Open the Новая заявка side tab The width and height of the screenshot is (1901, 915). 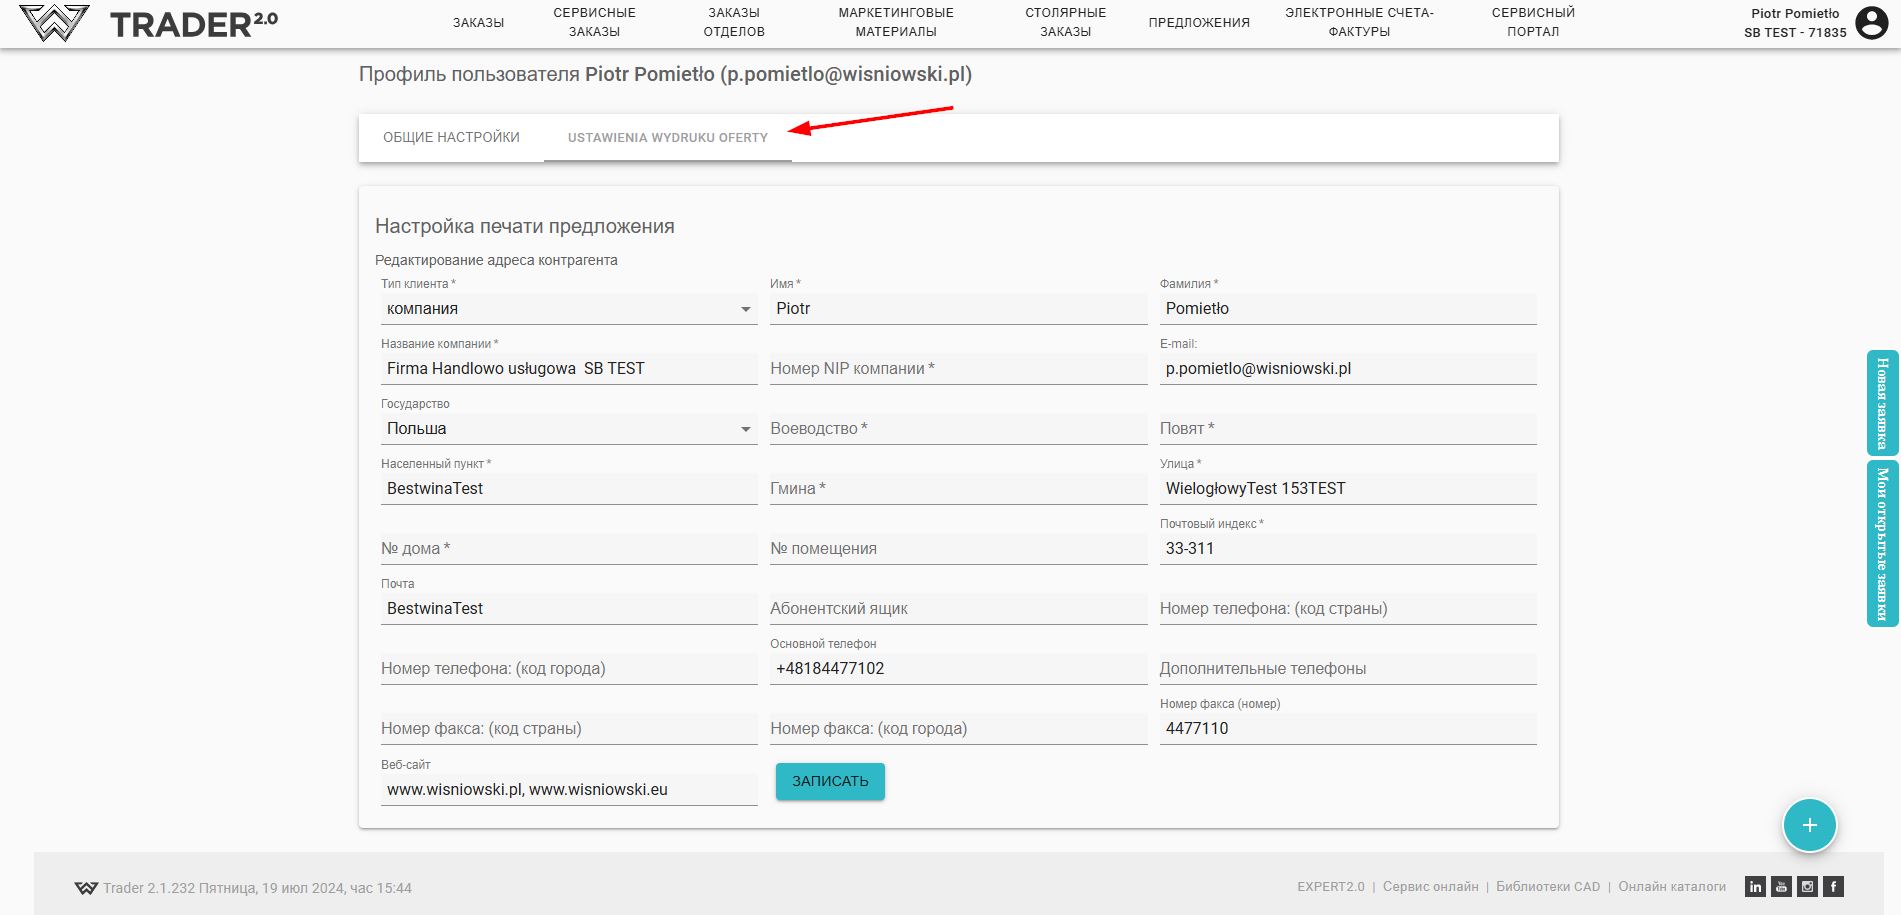[1882, 403]
